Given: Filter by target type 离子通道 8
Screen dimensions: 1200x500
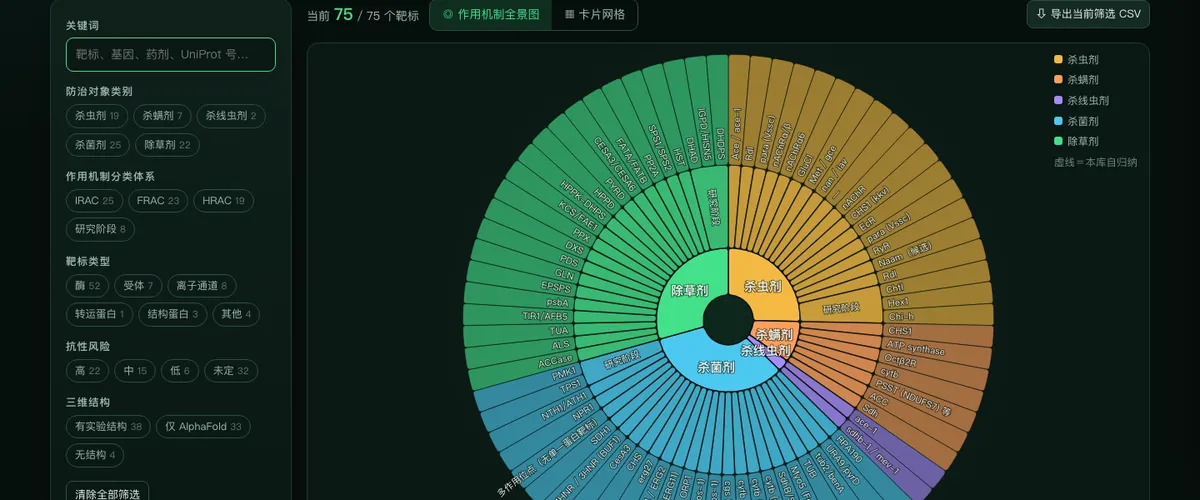Looking at the screenshot, I should (x=202, y=286).
